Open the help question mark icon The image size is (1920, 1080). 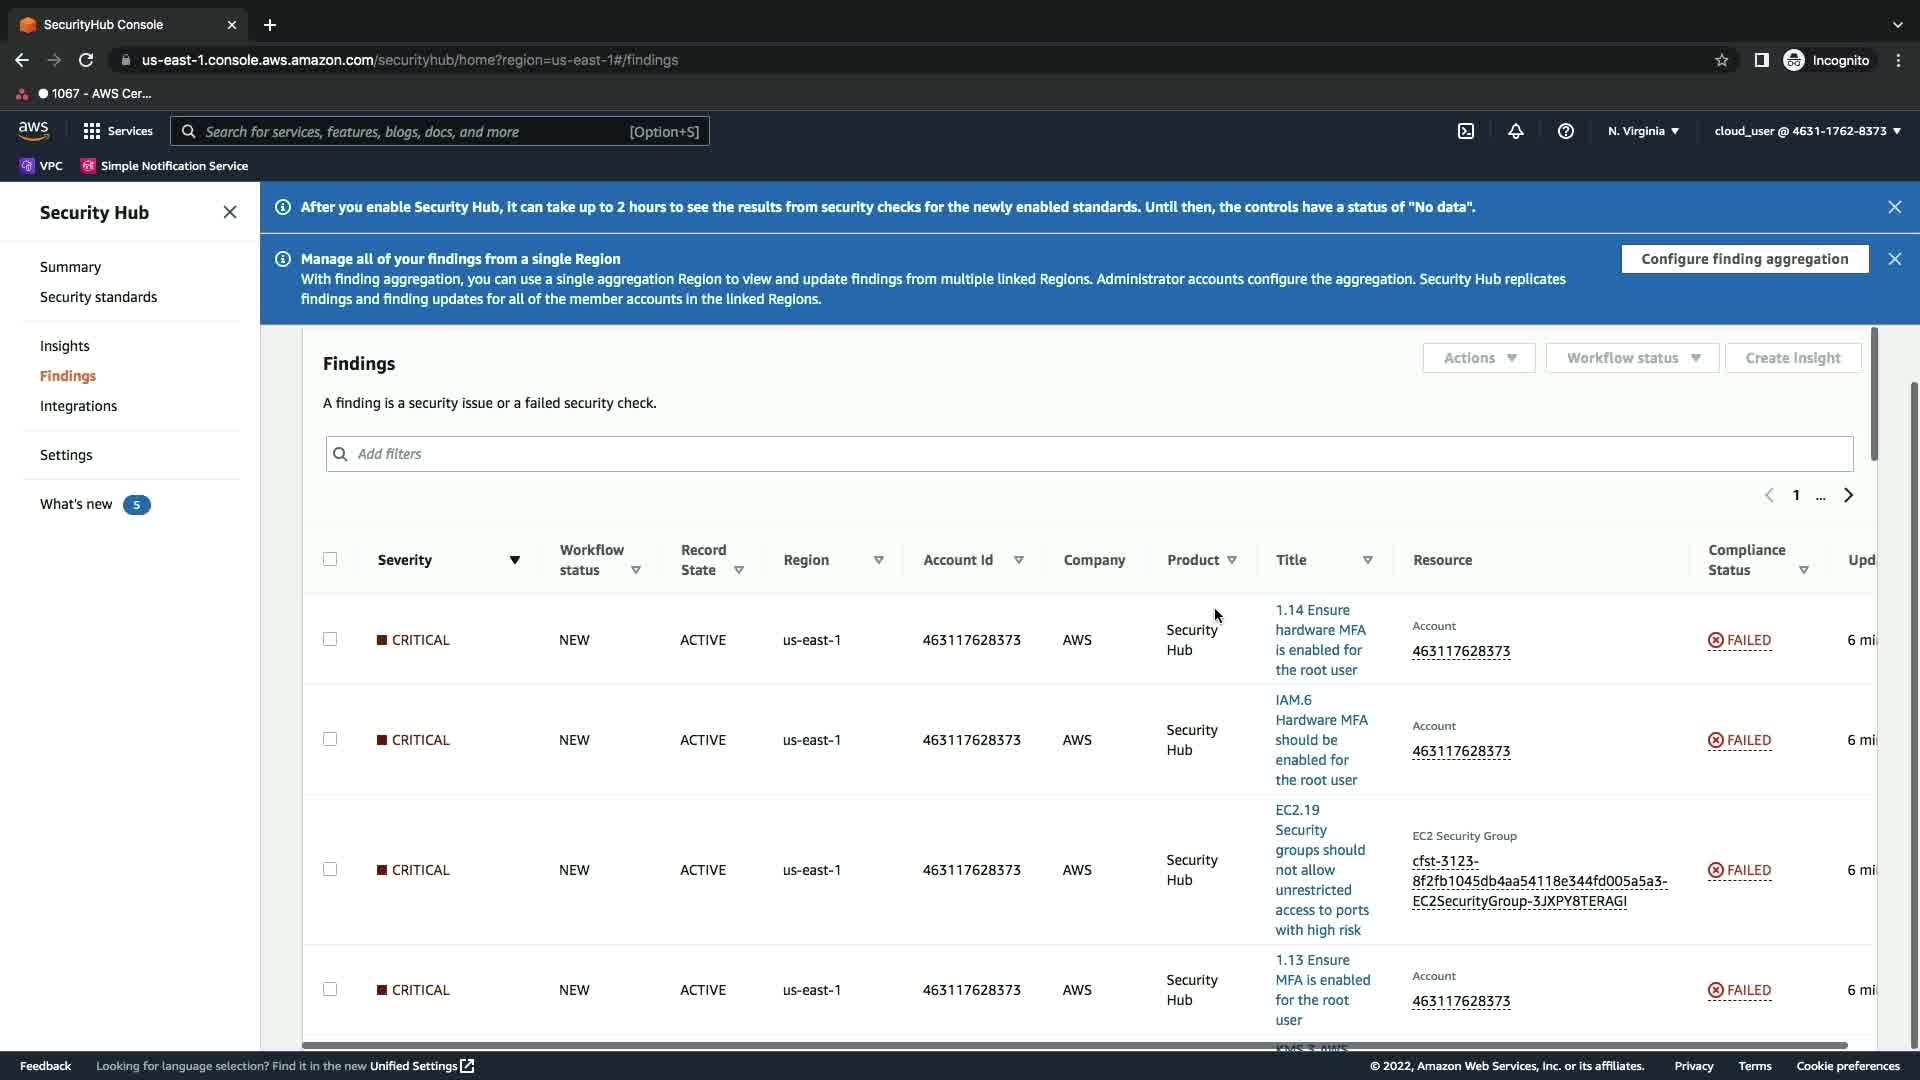pyautogui.click(x=1566, y=131)
